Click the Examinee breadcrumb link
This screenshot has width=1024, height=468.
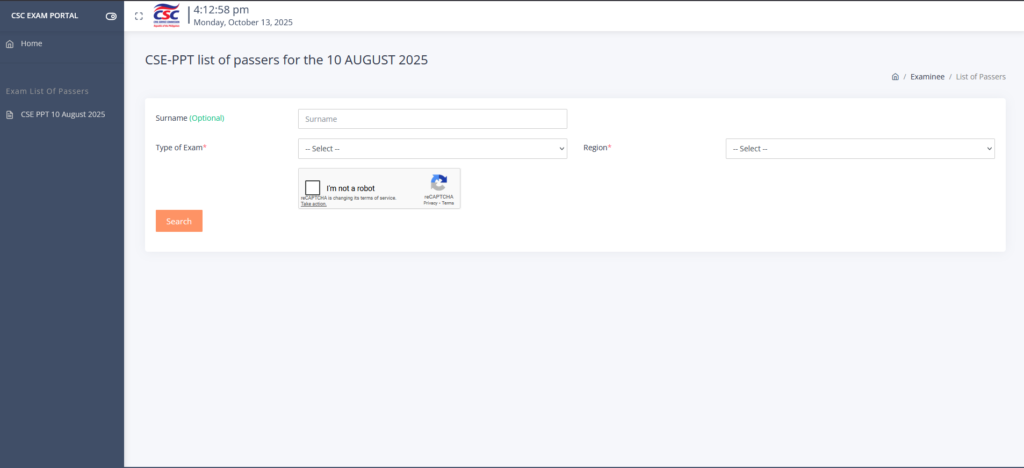point(927,77)
